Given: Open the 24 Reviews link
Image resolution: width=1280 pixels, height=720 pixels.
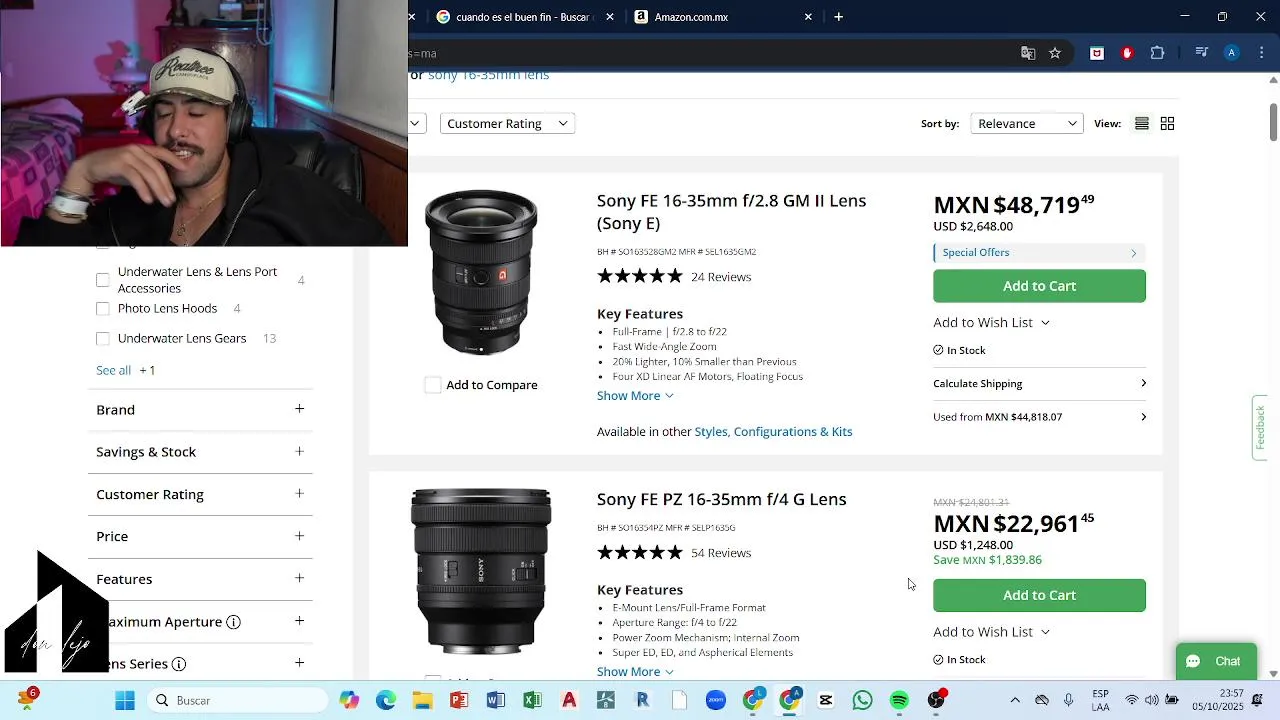Looking at the screenshot, I should (x=721, y=277).
